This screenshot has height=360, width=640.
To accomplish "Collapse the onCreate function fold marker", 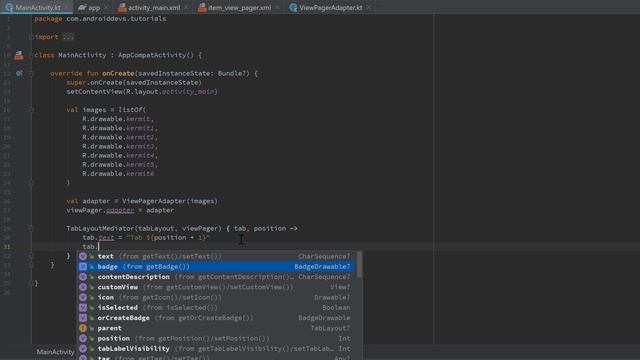I will click(x=31, y=73).
